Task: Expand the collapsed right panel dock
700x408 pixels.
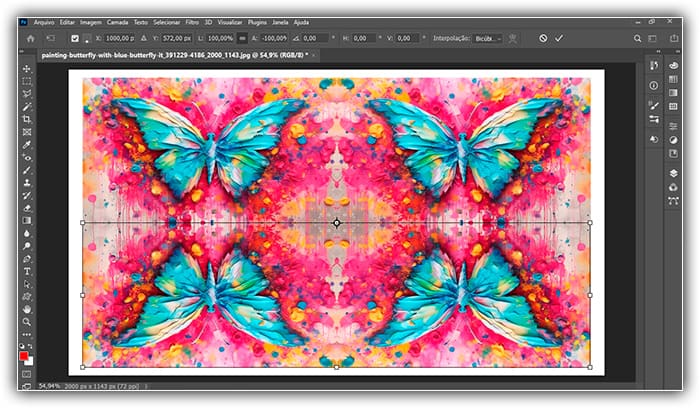Action: pos(677,53)
